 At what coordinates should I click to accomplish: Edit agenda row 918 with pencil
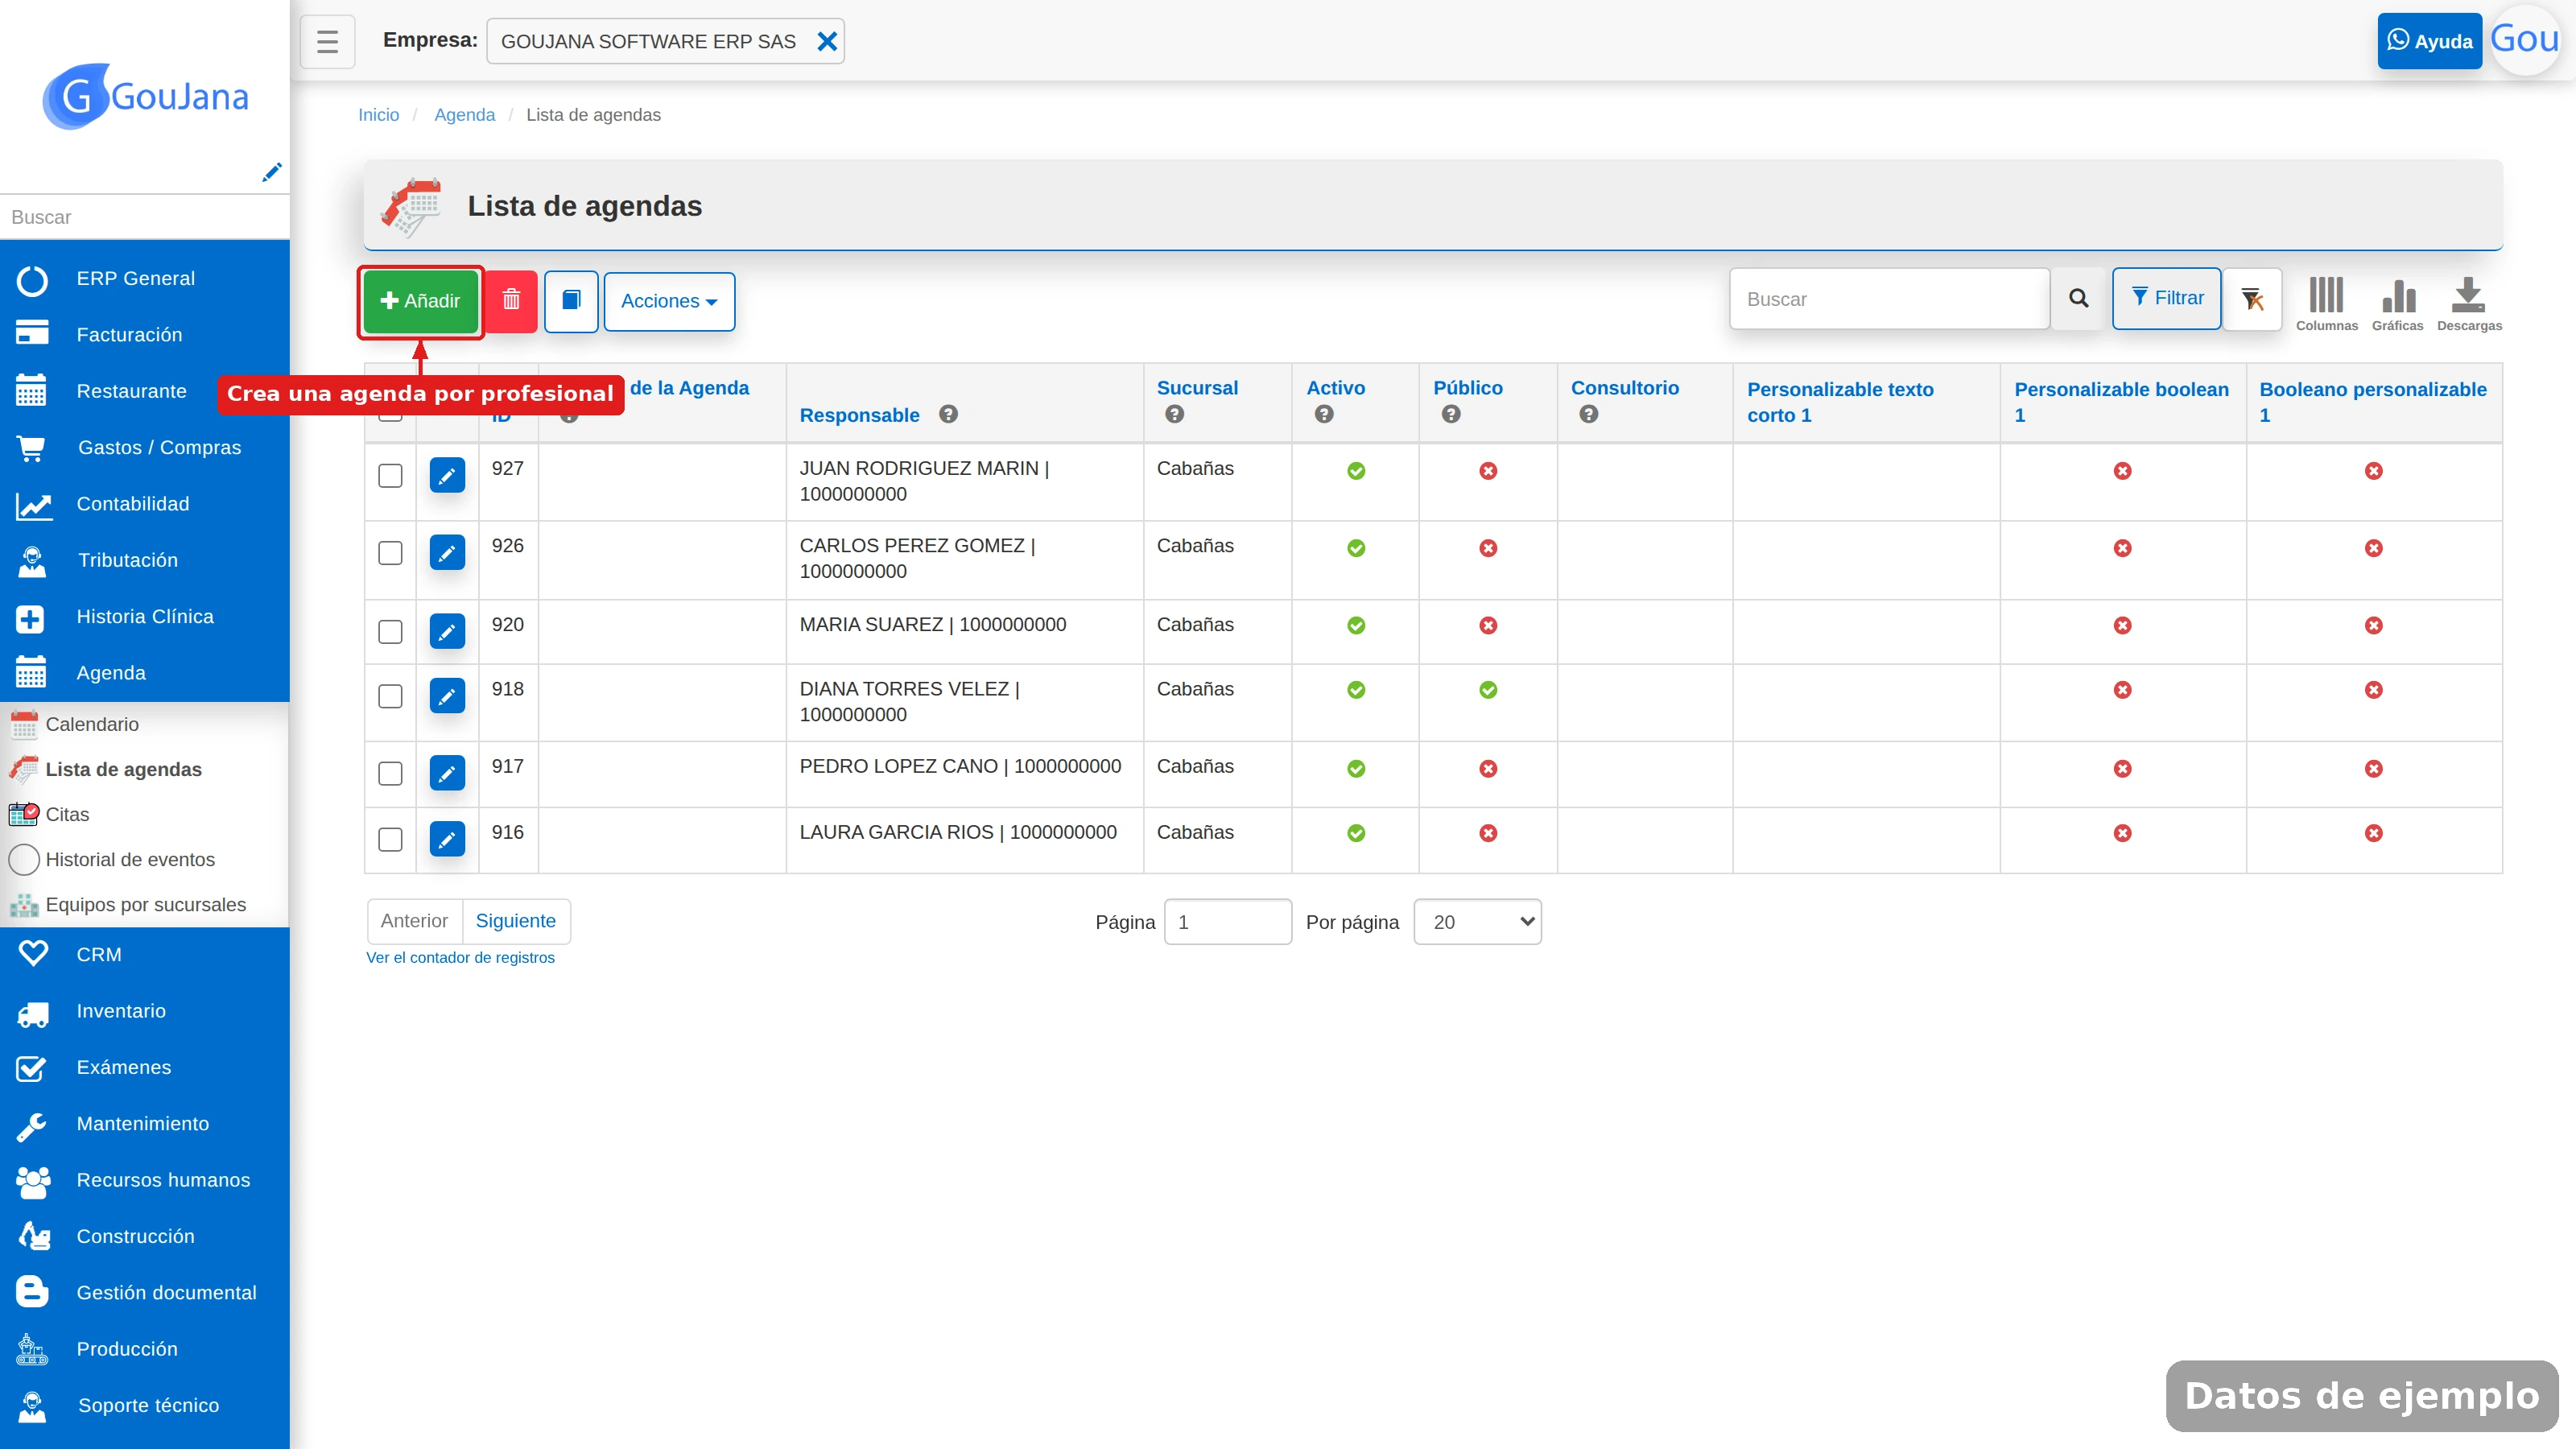(x=447, y=695)
